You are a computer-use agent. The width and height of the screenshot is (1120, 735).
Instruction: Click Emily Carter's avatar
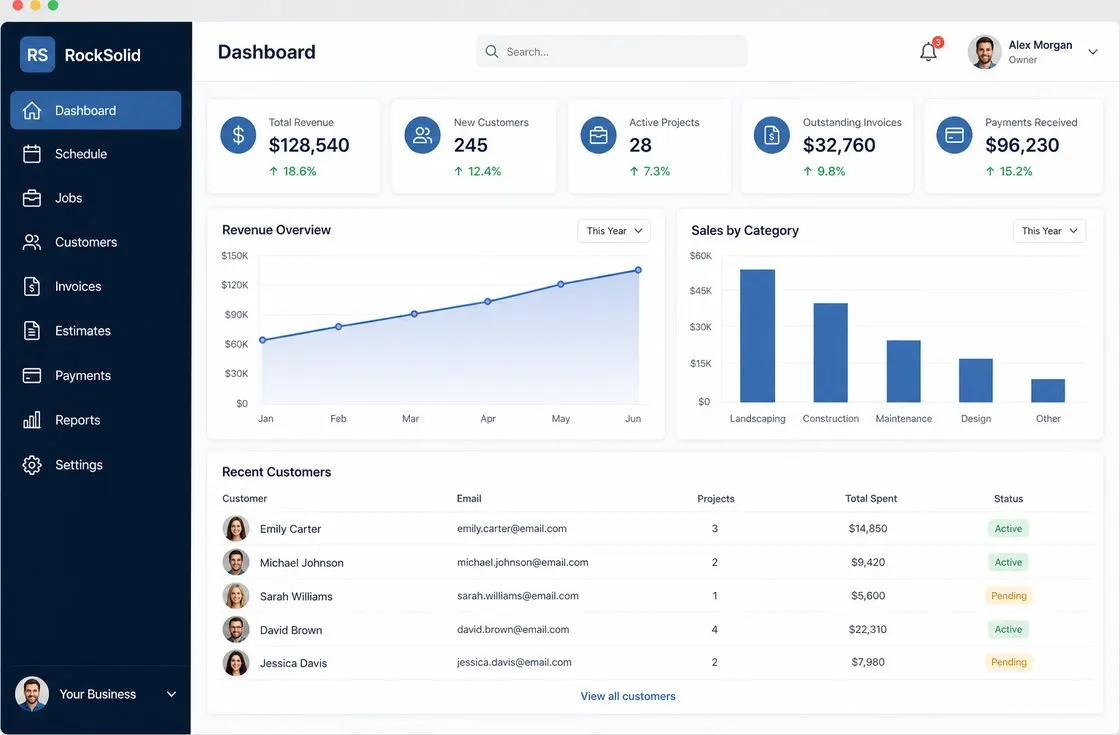coord(236,529)
